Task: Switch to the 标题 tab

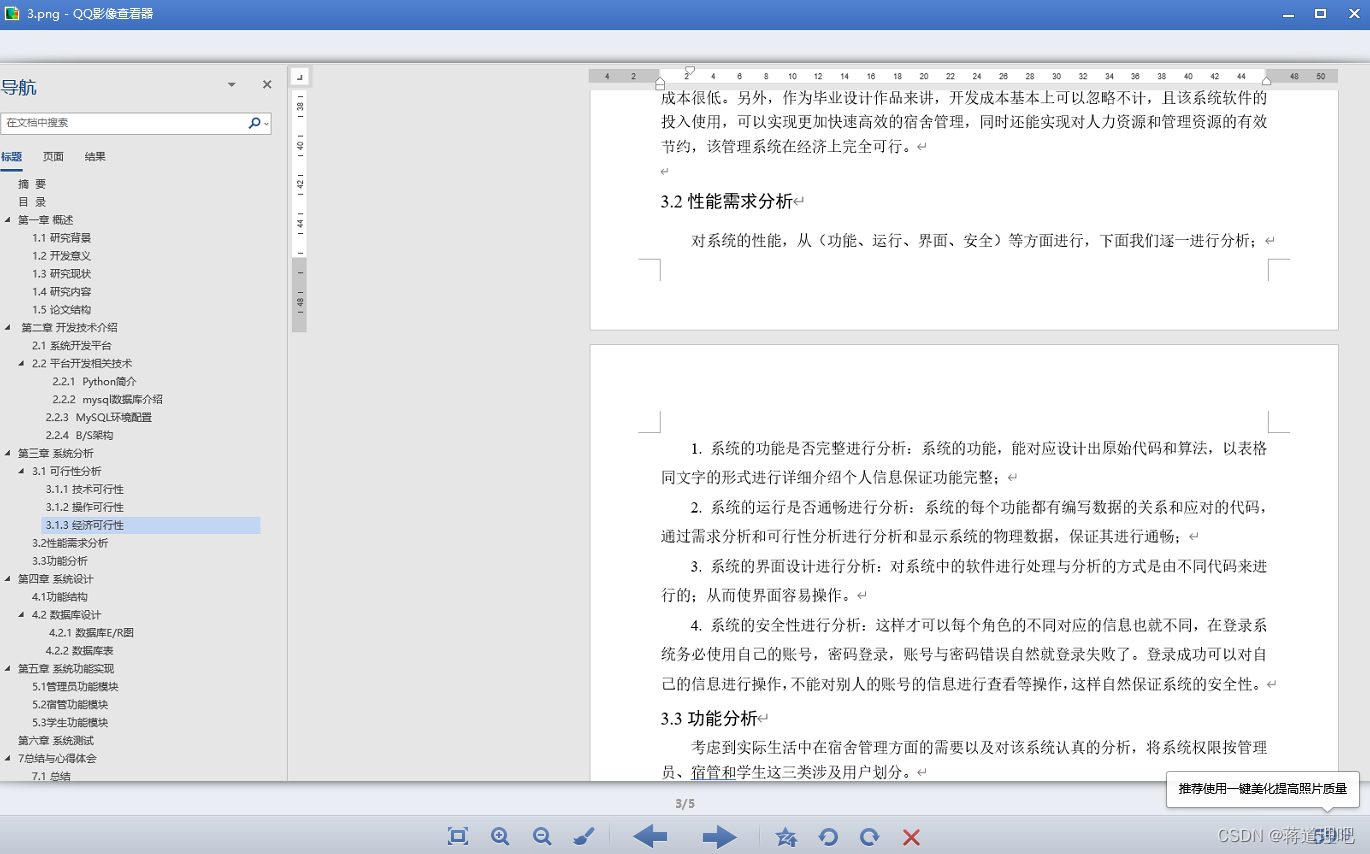Action: (x=11, y=156)
